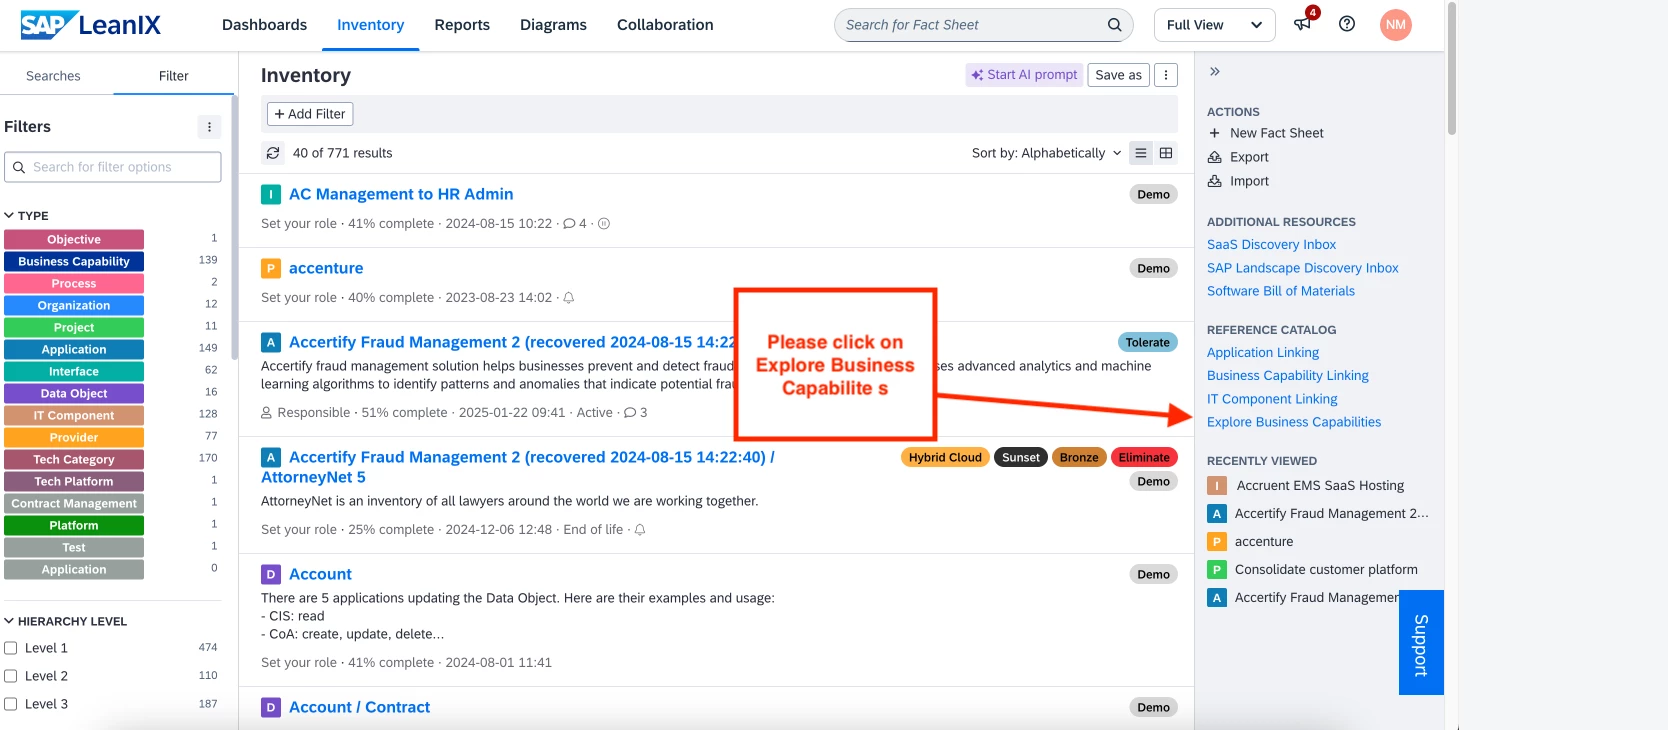Click the Add Filter button
The height and width of the screenshot is (730, 1668).
point(310,114)
